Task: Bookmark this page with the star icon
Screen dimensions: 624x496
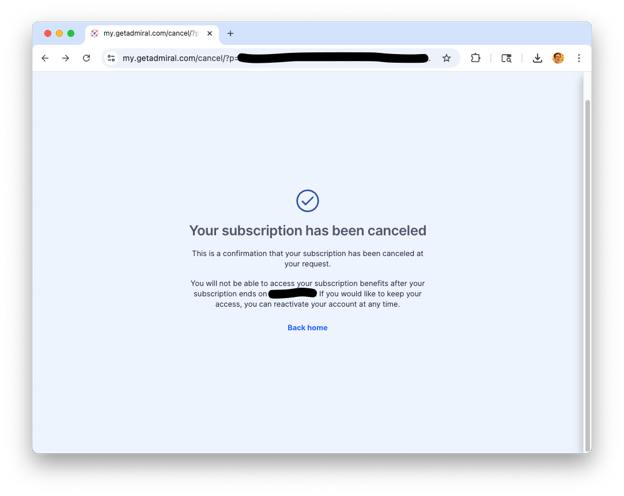Action: click(447, 58)
